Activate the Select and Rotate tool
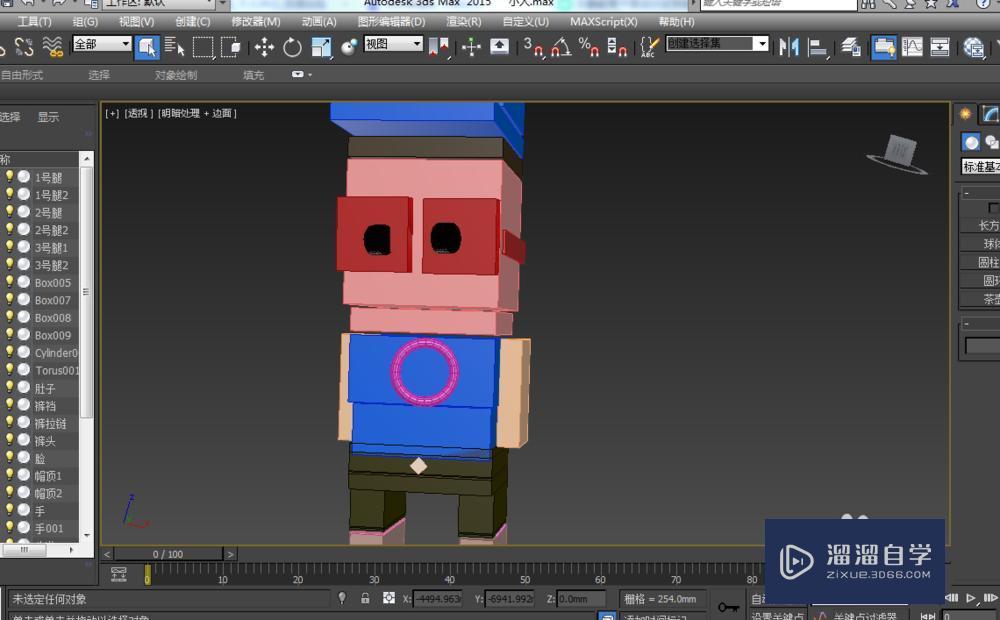Screen dimensions: 1000x620 (x=292, y=46)
